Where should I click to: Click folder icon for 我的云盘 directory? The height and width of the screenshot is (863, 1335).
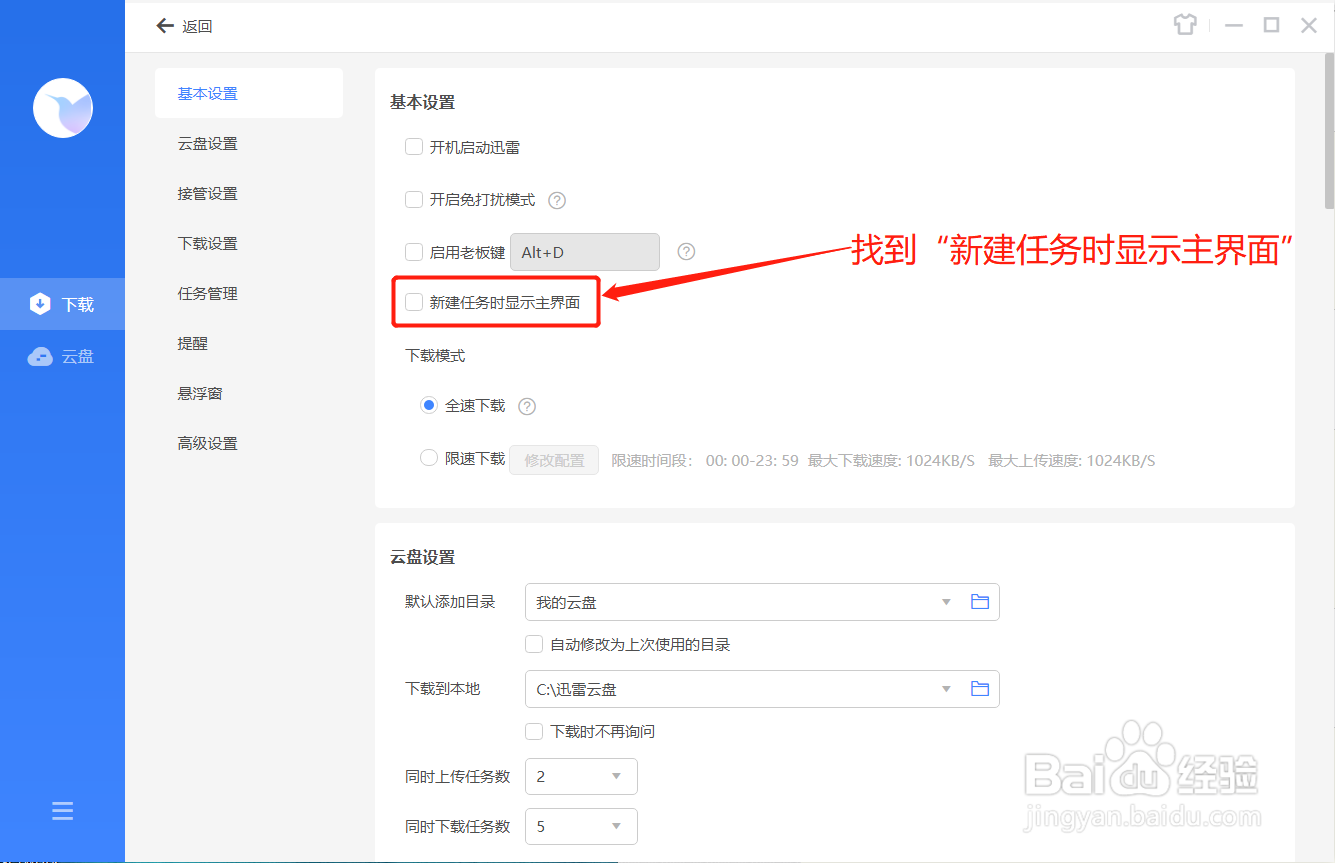[x=980, y=602]
